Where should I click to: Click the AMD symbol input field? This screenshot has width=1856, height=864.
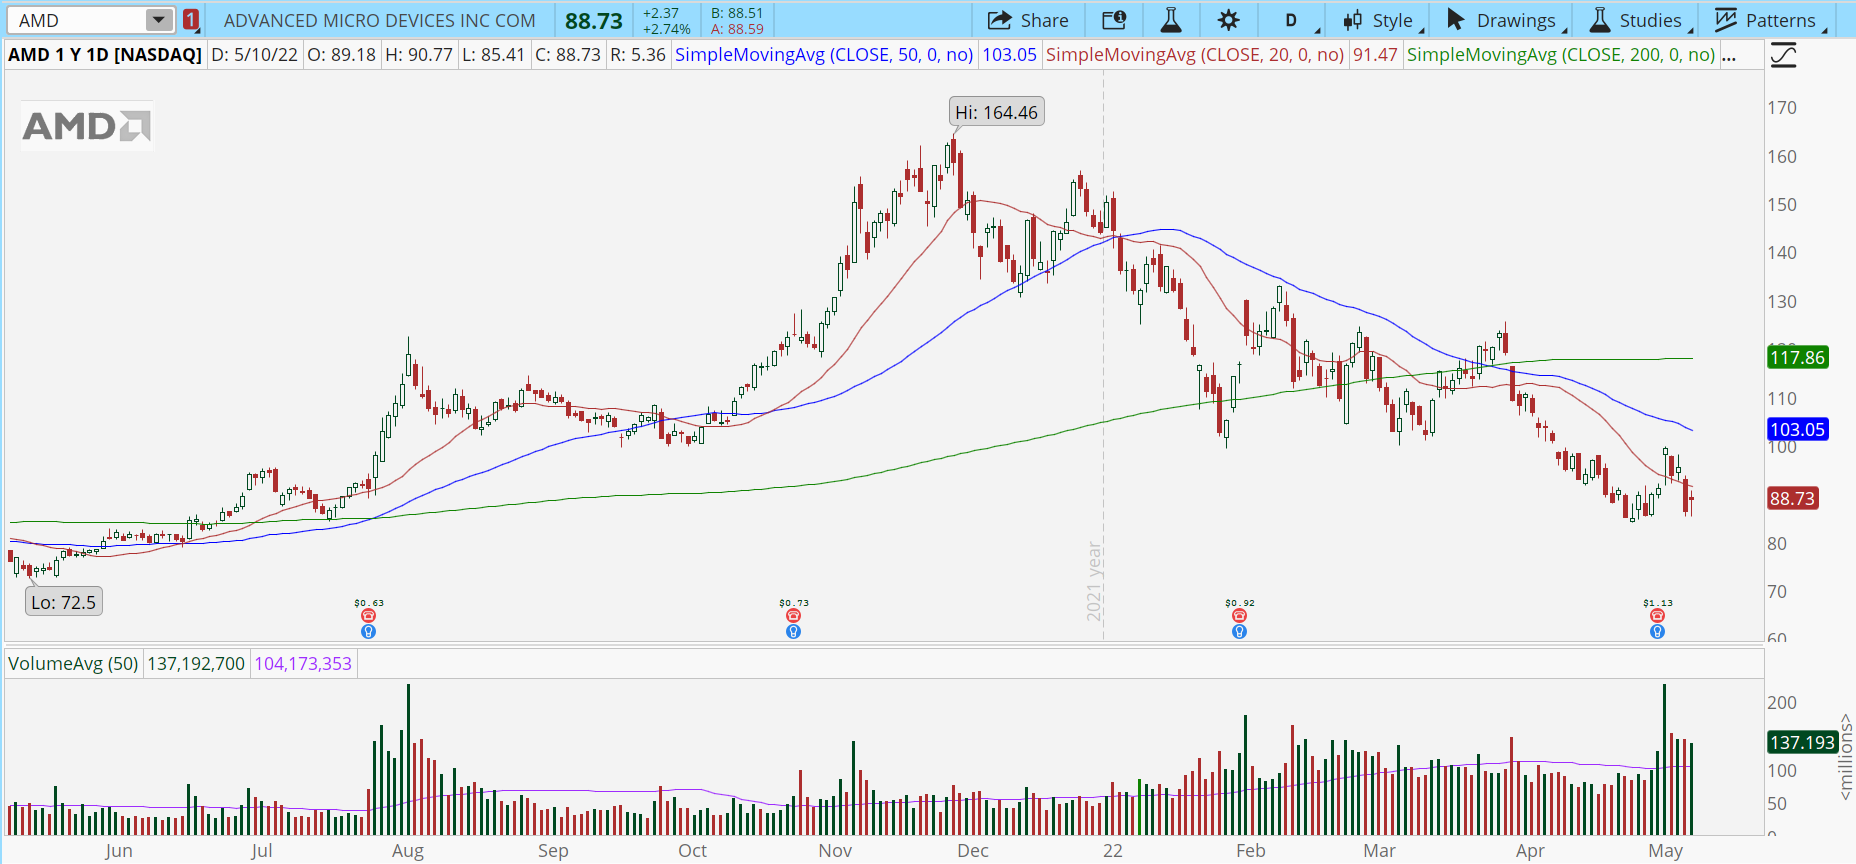pyautogui.click(x=78, y=20)
